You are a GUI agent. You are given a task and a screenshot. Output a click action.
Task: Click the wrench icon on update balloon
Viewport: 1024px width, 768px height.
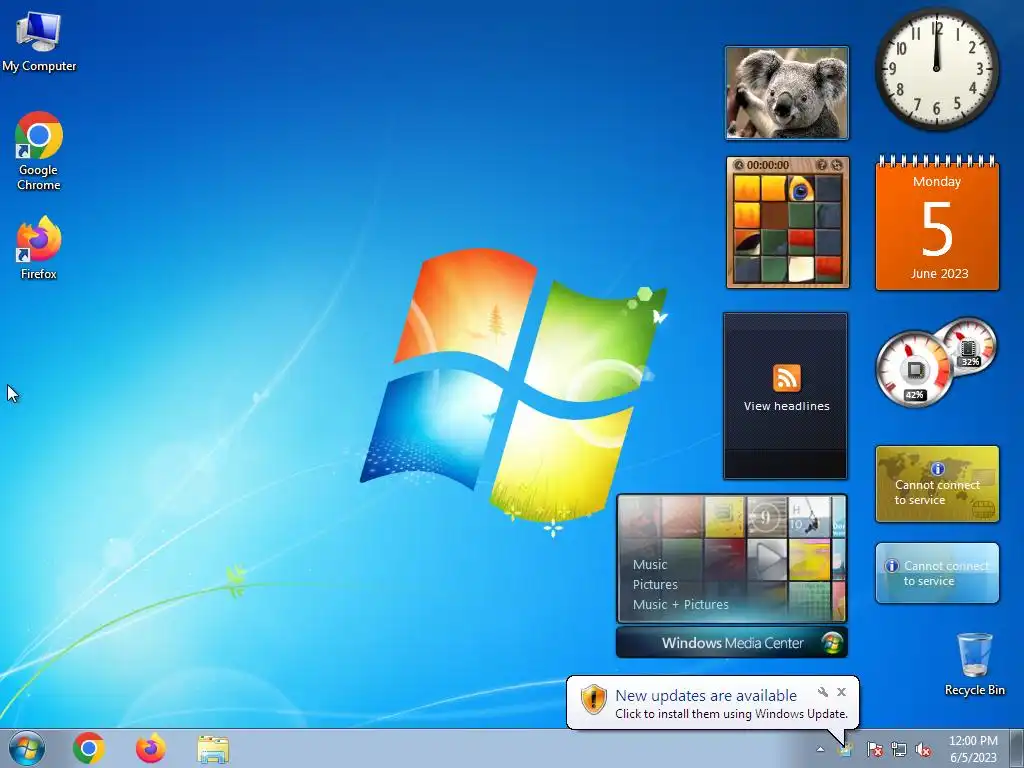coord(823,692)
